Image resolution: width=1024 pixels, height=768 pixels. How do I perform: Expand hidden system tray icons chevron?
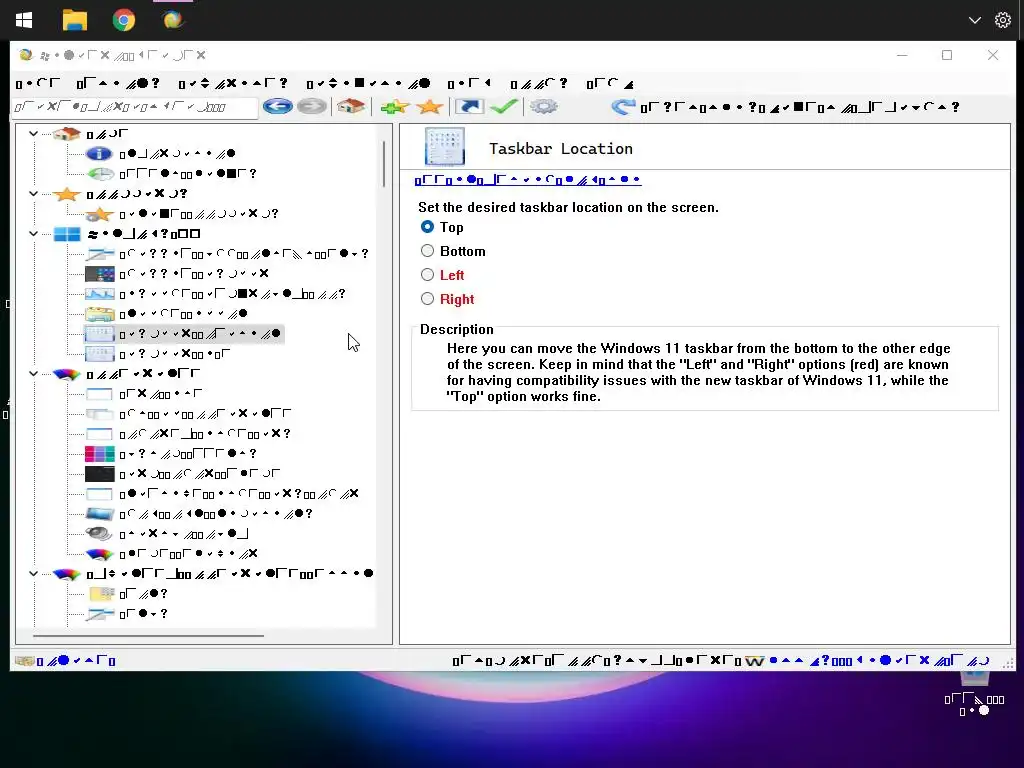(974, 20)
